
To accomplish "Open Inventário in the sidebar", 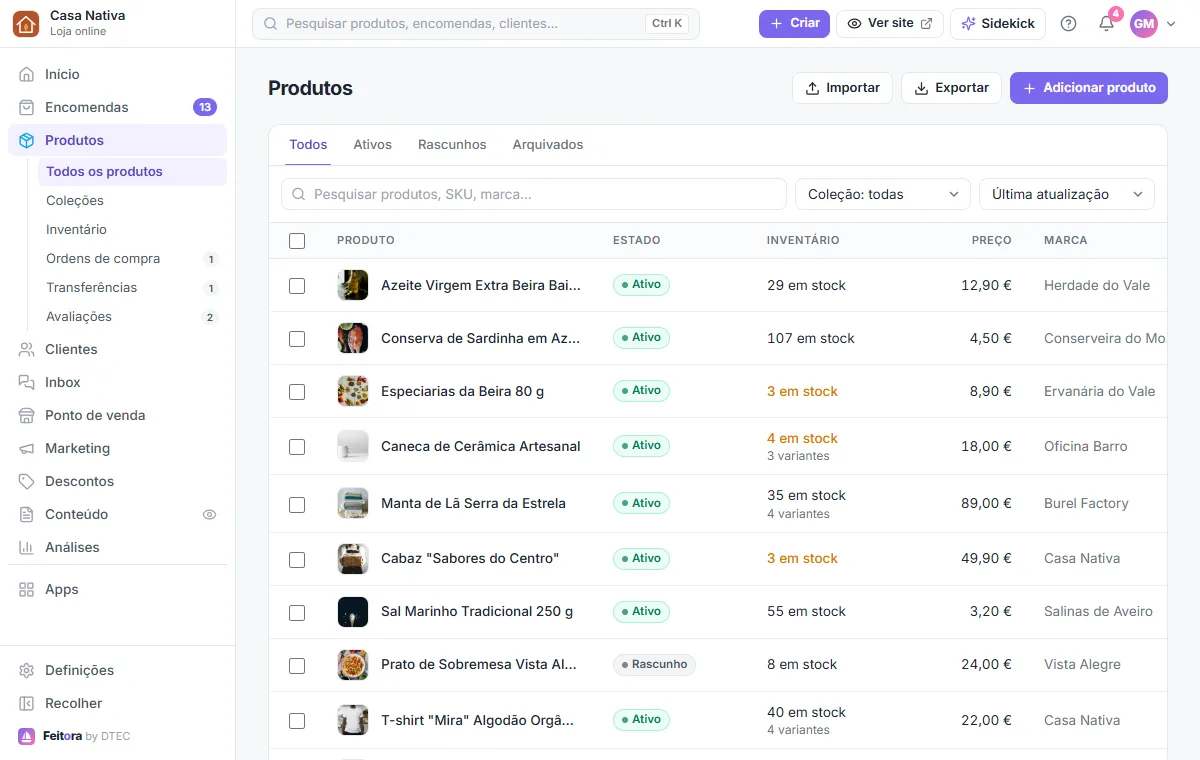I will [132, 229].
